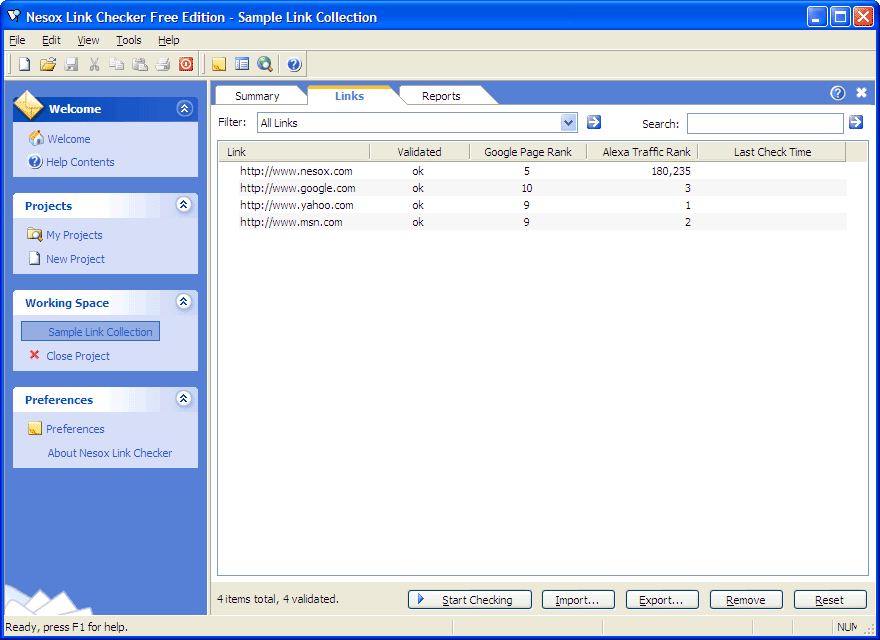
Task: Apply the filter with the arrow button
Action: point(594,122)
